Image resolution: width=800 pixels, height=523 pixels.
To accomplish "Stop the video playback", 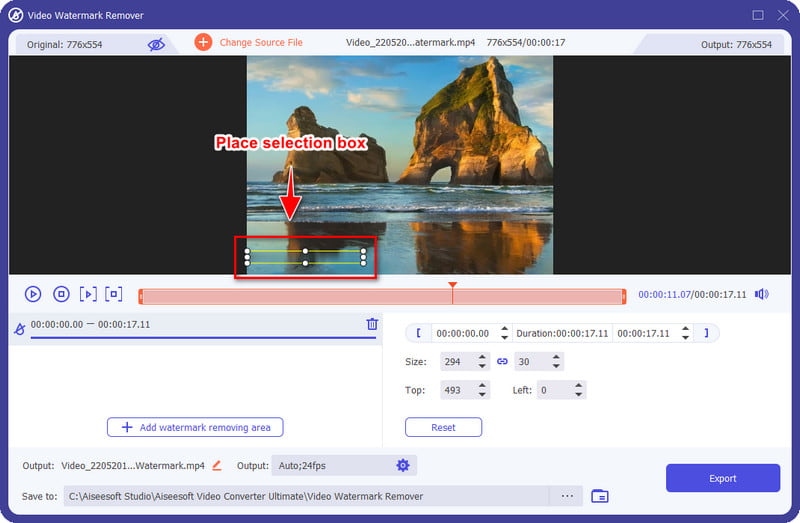I will coord(60,294).
